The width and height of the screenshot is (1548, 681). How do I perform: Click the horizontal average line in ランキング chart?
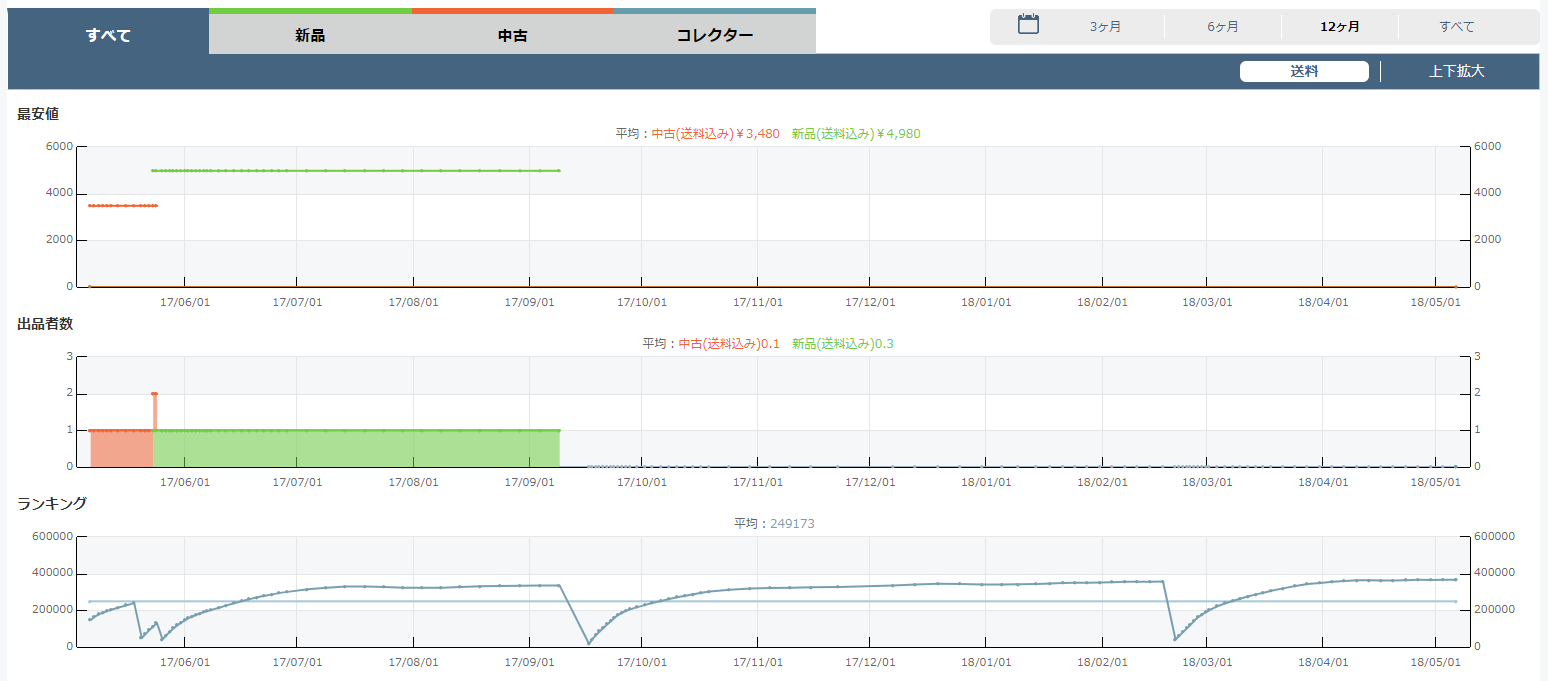tap(800, 601)
